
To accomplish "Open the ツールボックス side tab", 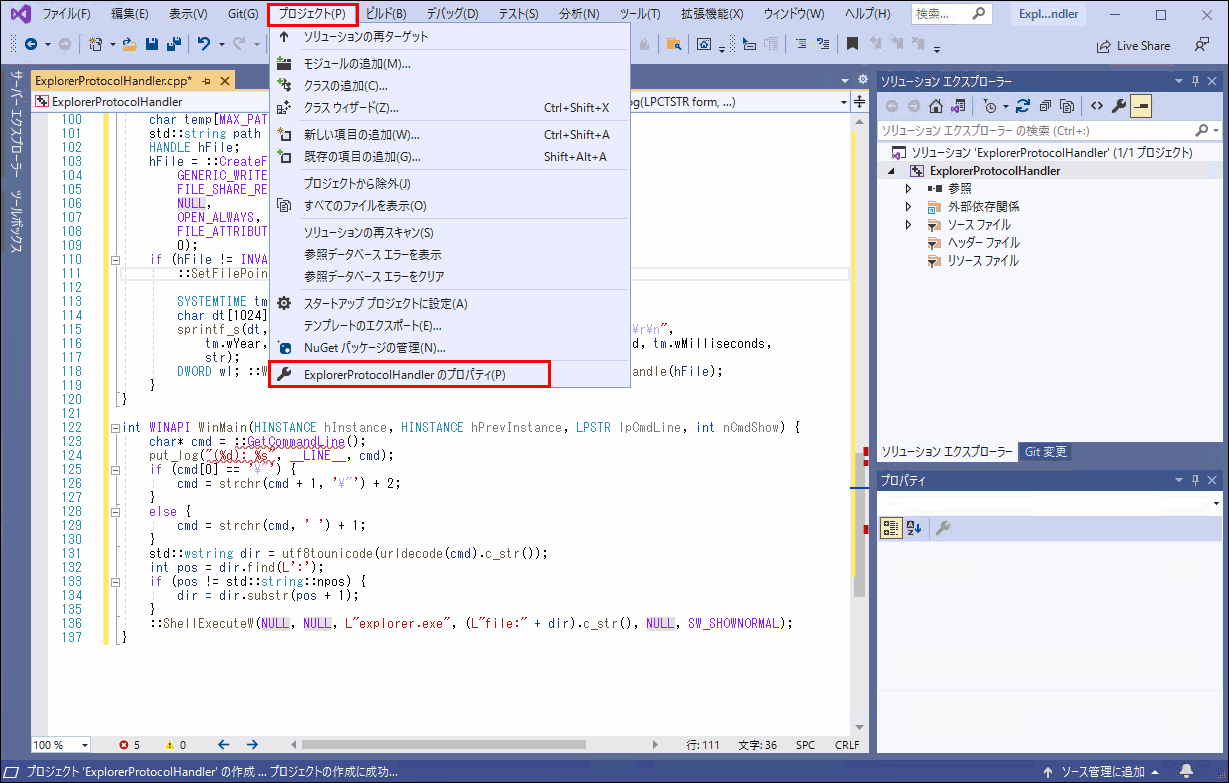I will tap(16, 220).
